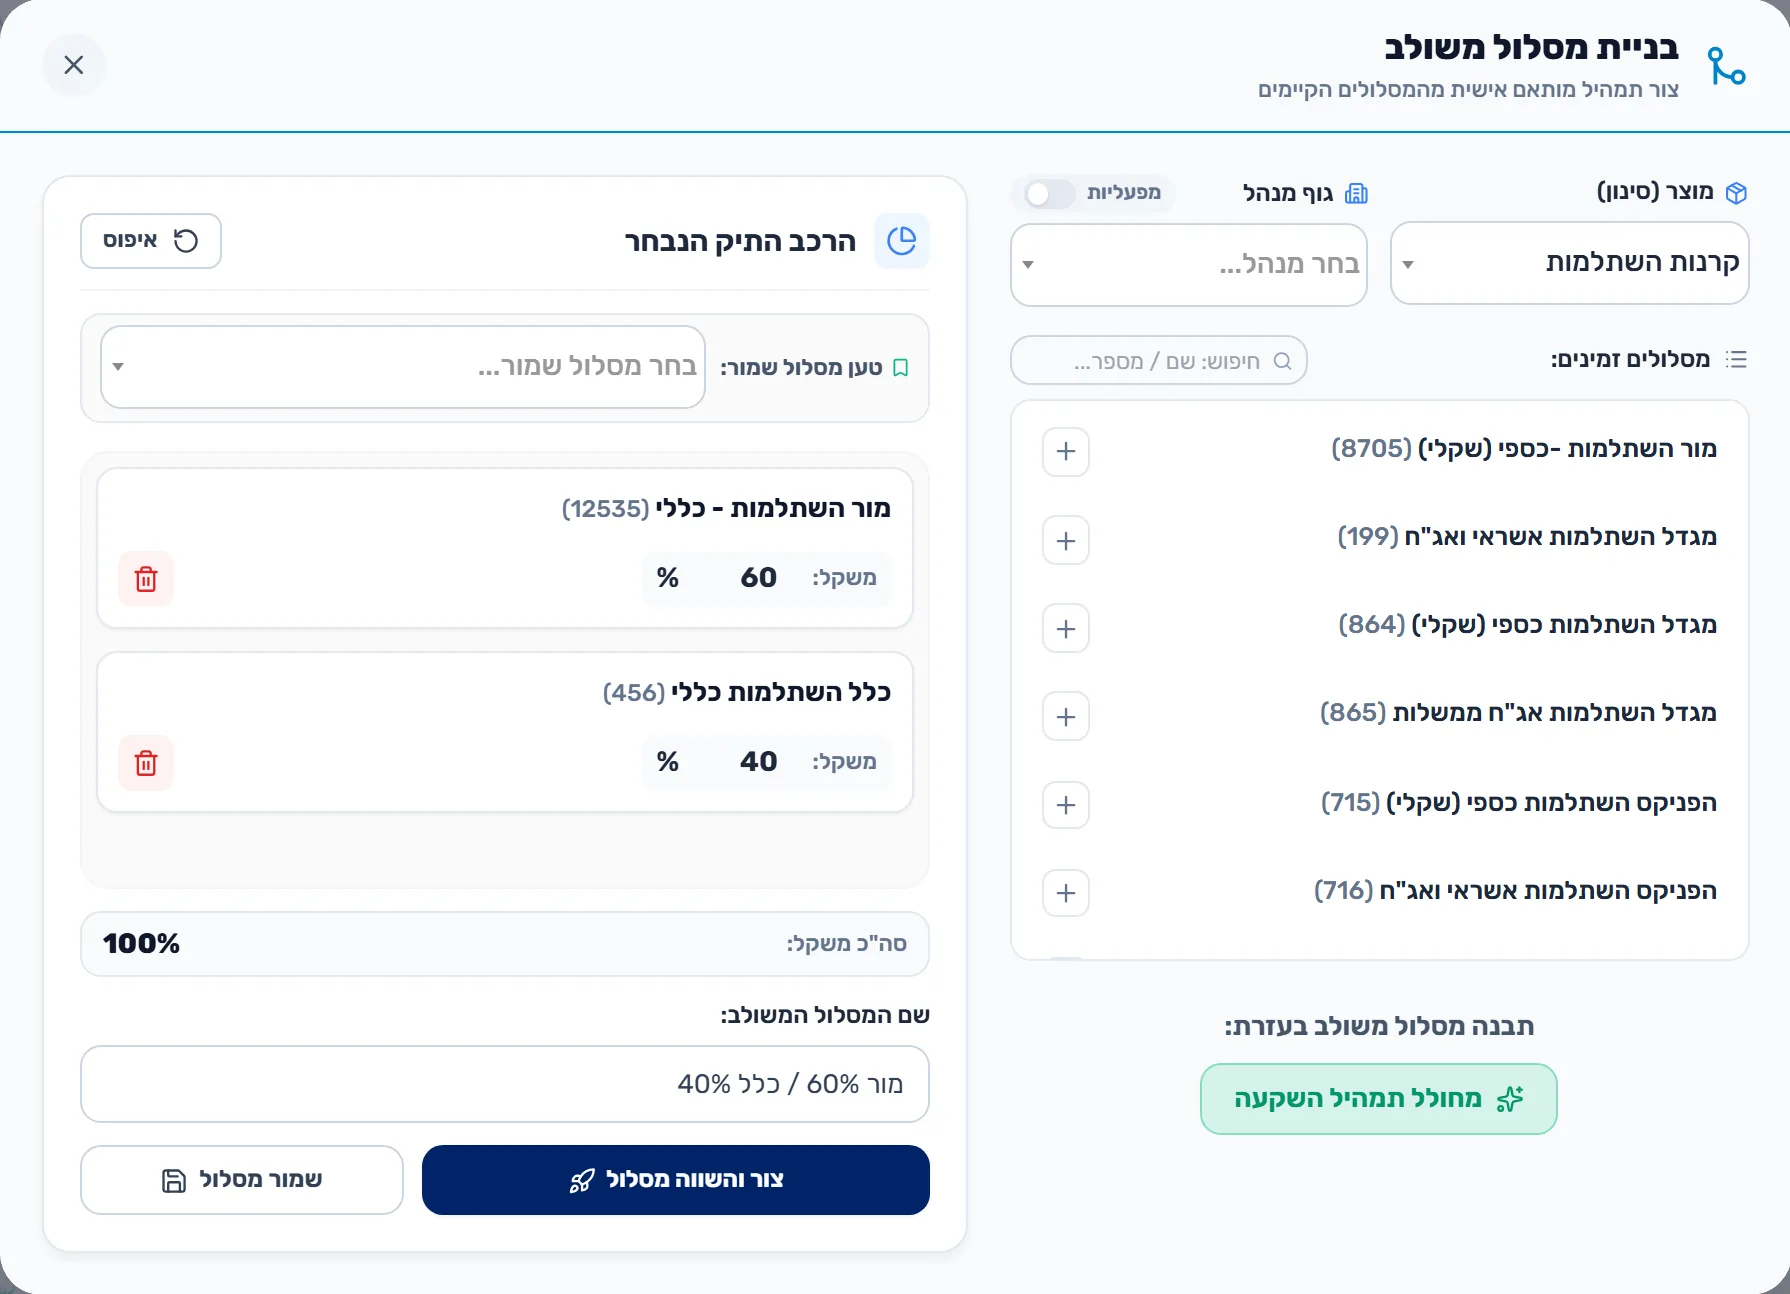Click the heading הרכב התיק הנבחר
This screenshot has width=1790, height=1294.
pos(741,242)
